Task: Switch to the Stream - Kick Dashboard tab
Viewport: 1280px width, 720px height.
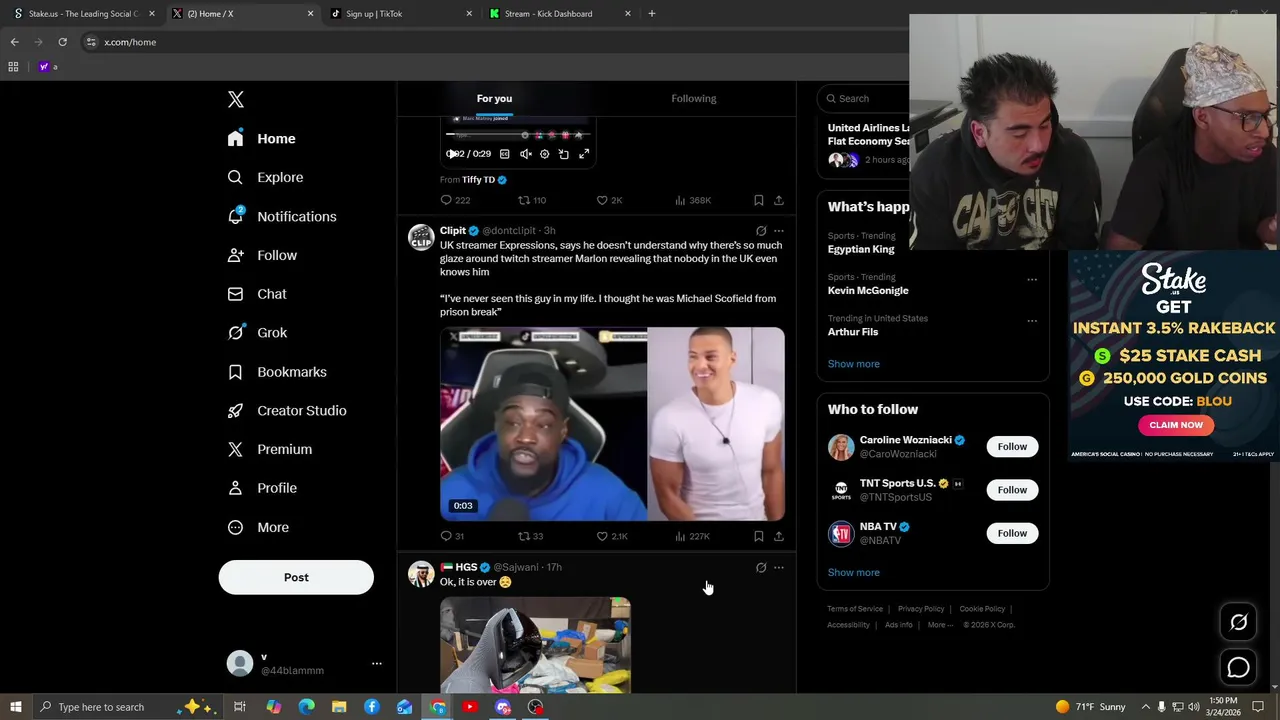Action: coord(560,14)
